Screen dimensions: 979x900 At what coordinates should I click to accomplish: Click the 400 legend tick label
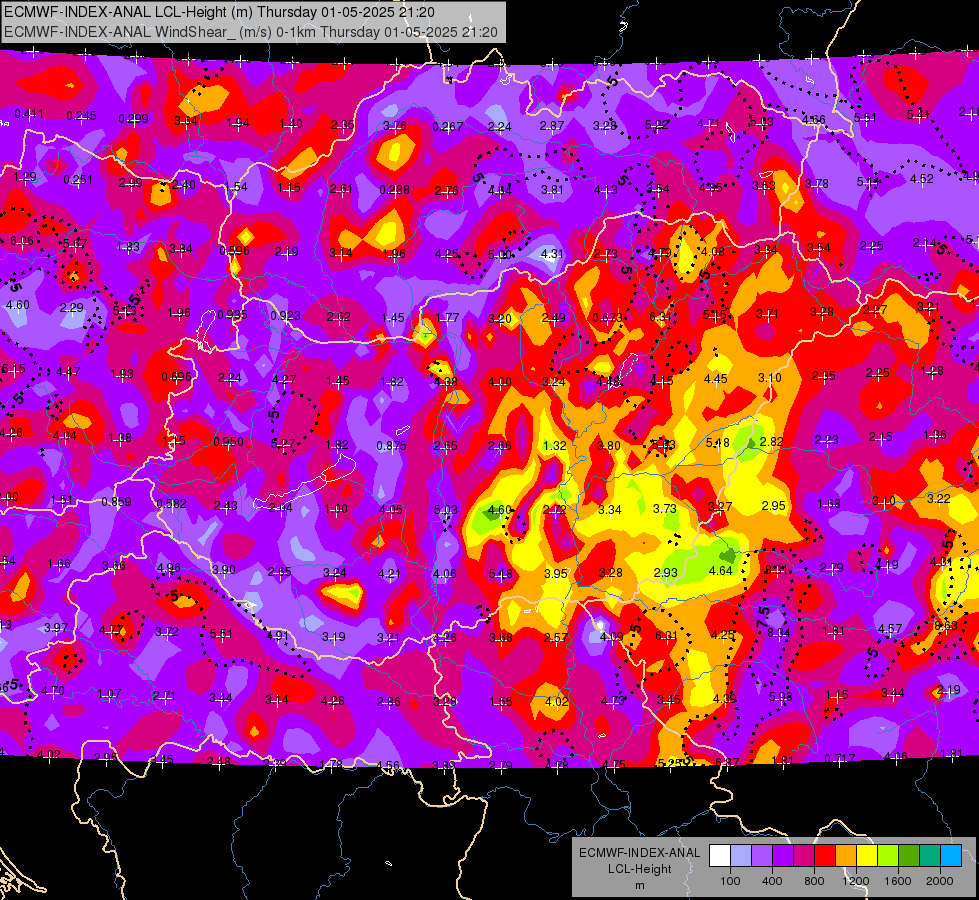point(772,881)
